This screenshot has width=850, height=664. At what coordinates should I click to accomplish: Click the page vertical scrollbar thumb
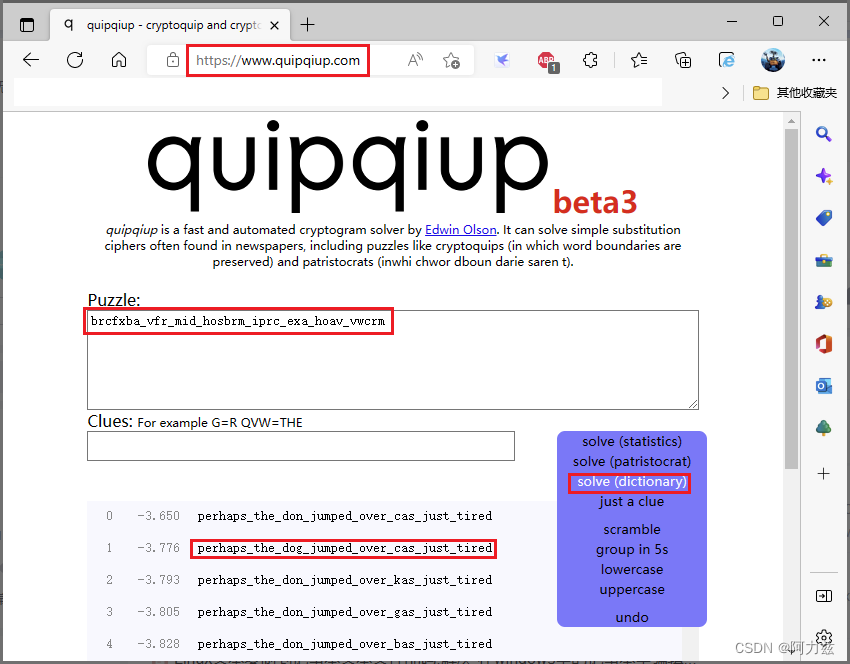coord(791,298)
